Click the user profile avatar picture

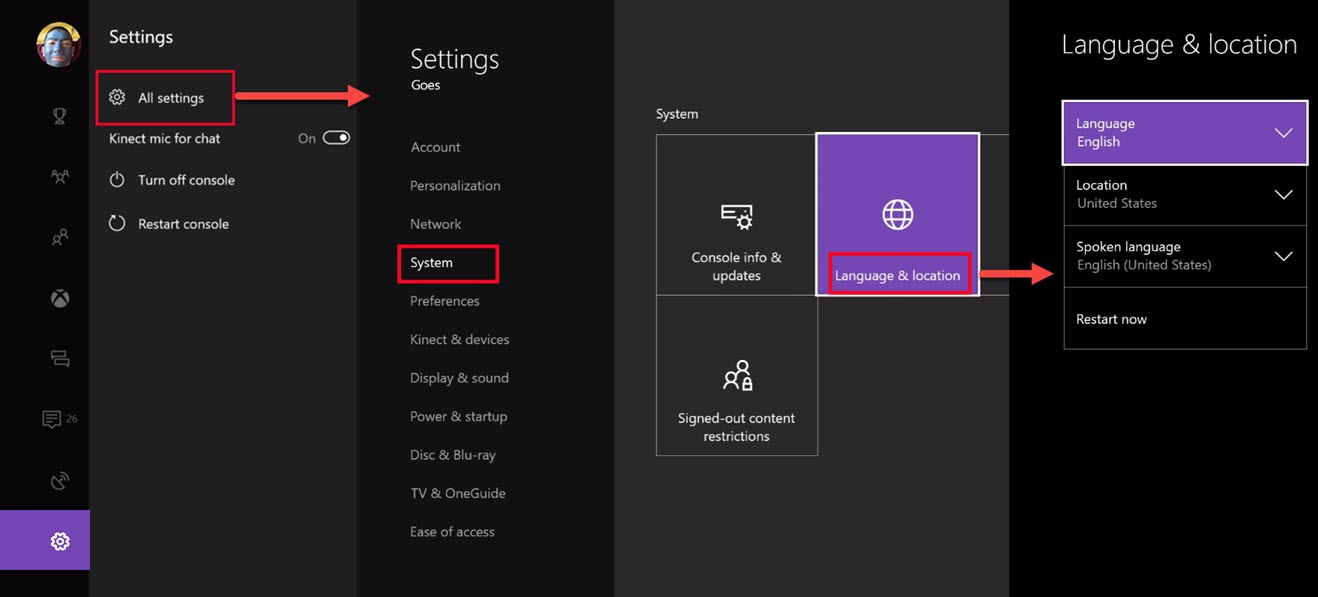pos(59,45)
